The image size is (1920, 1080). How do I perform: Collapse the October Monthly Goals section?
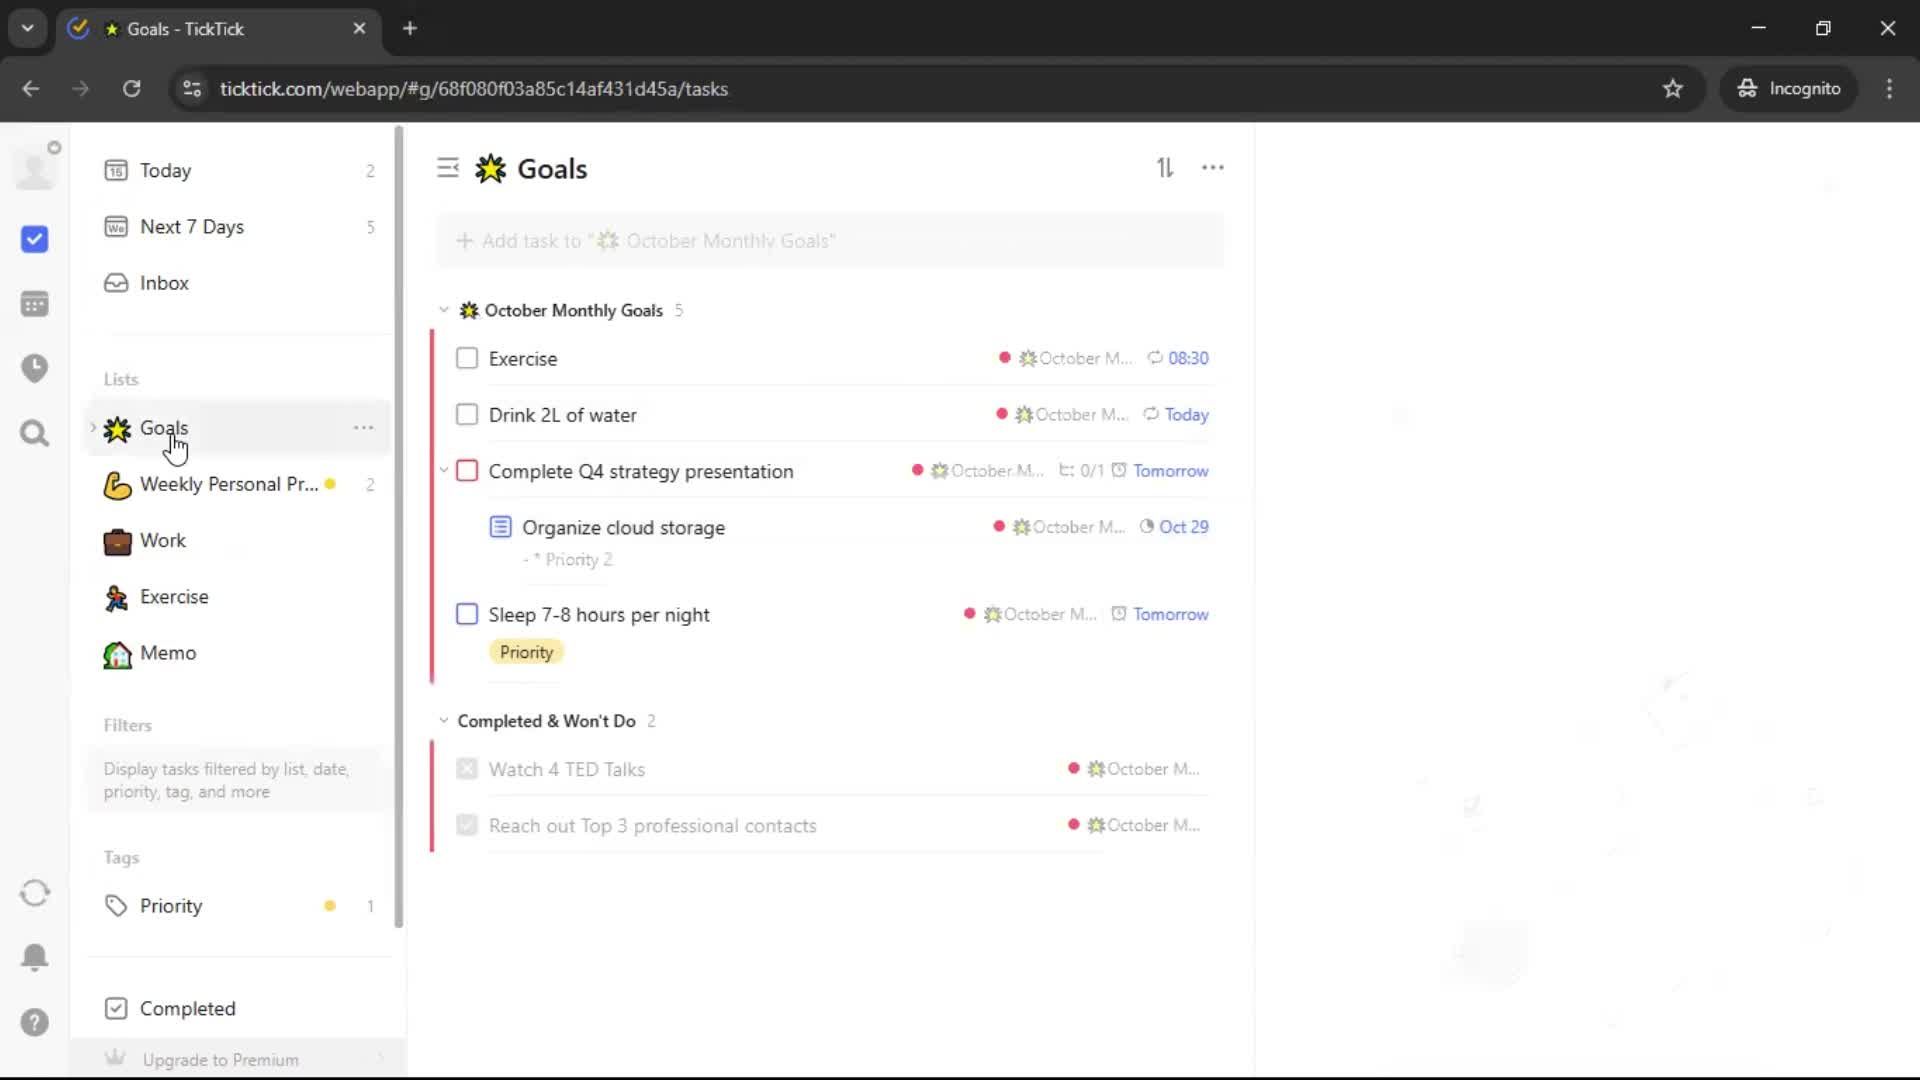[444, 310]
